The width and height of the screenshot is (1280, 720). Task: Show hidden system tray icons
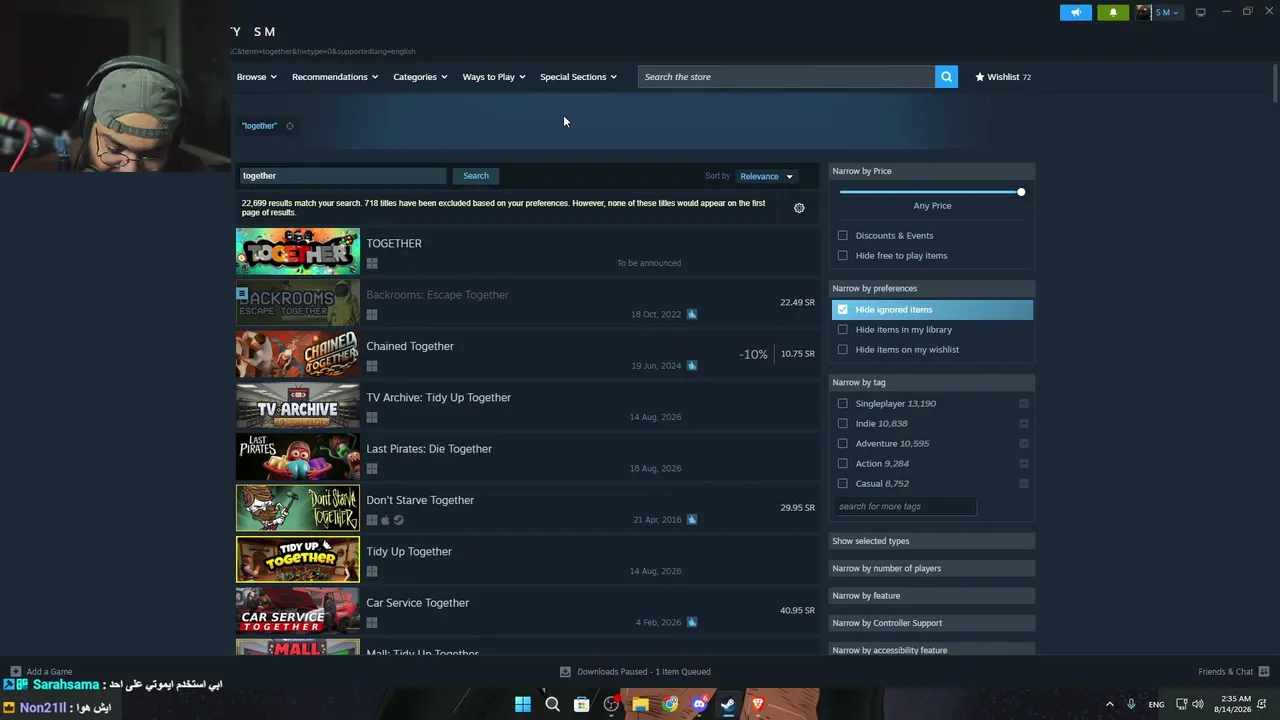point(1109,704)
